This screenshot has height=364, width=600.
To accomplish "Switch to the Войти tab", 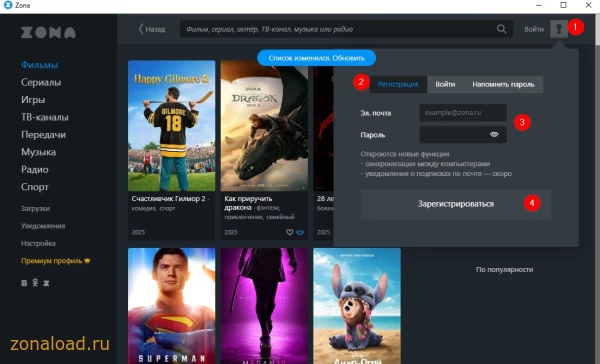I will [x=445, y=85].
